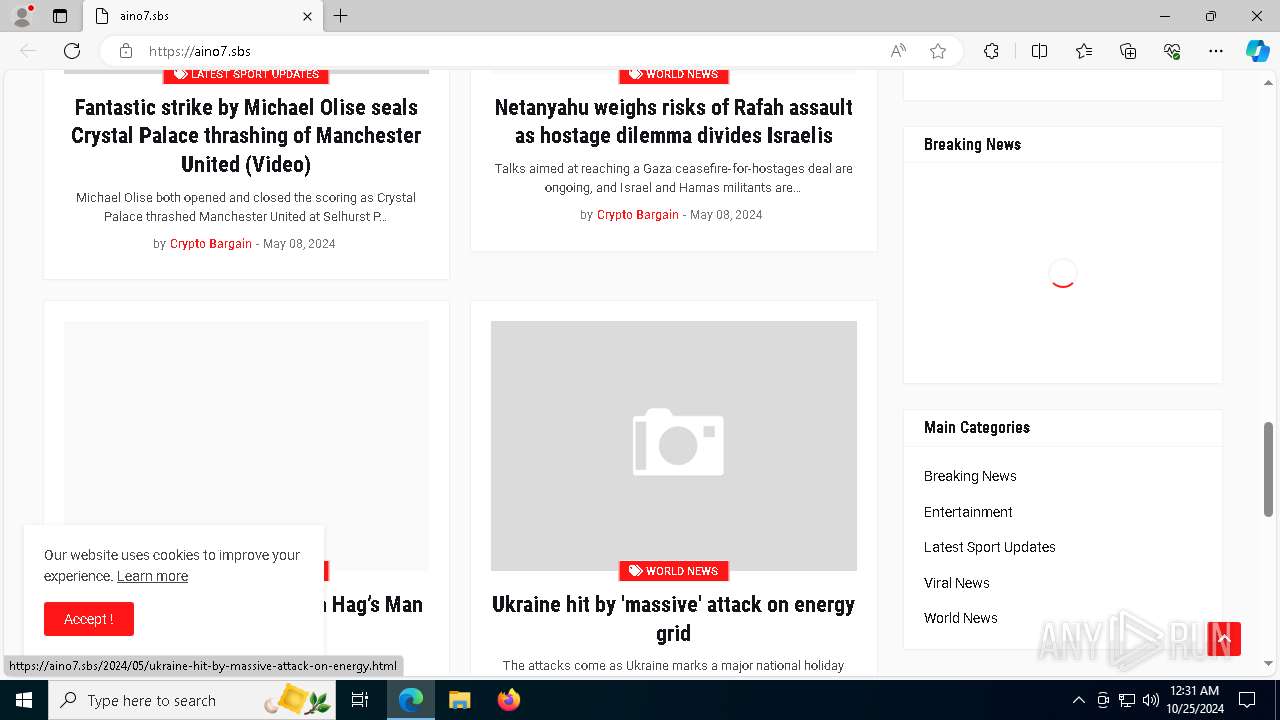This screenshot has height=720, width=1280.
Task: Open the Learn more cookies link
Action: pyautogui.click(x=152, y=576)
